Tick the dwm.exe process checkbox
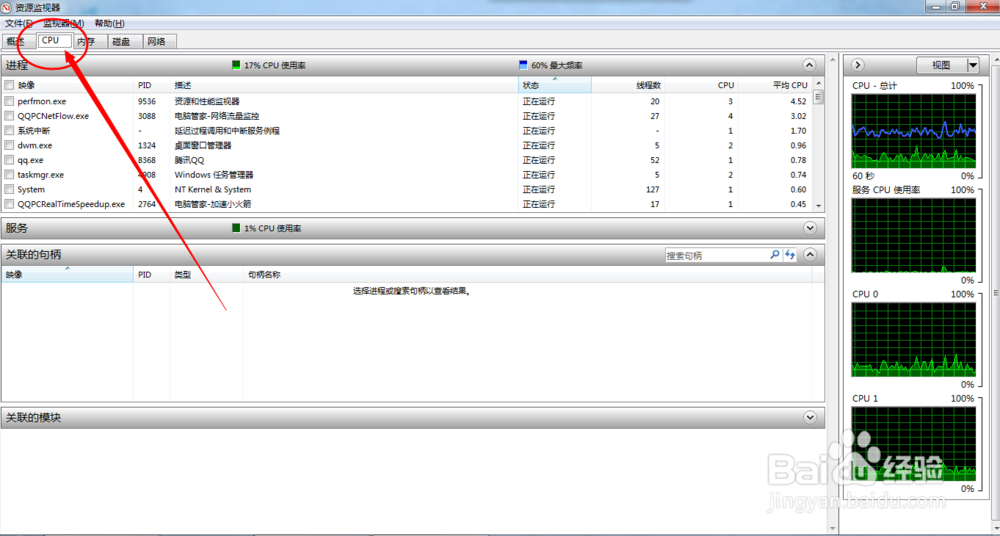Image resolution: width=1000 pixels, height=536 pixels. (x=10, y=145)
